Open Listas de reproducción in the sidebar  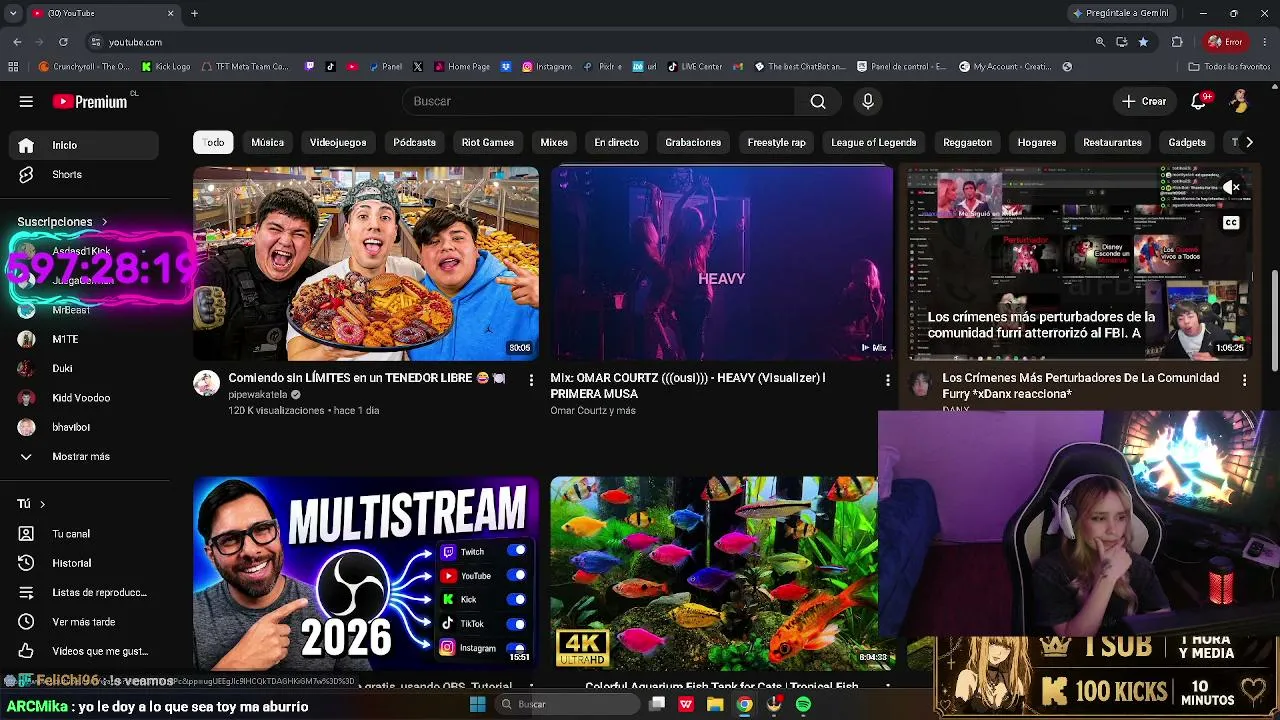point(84,592)
